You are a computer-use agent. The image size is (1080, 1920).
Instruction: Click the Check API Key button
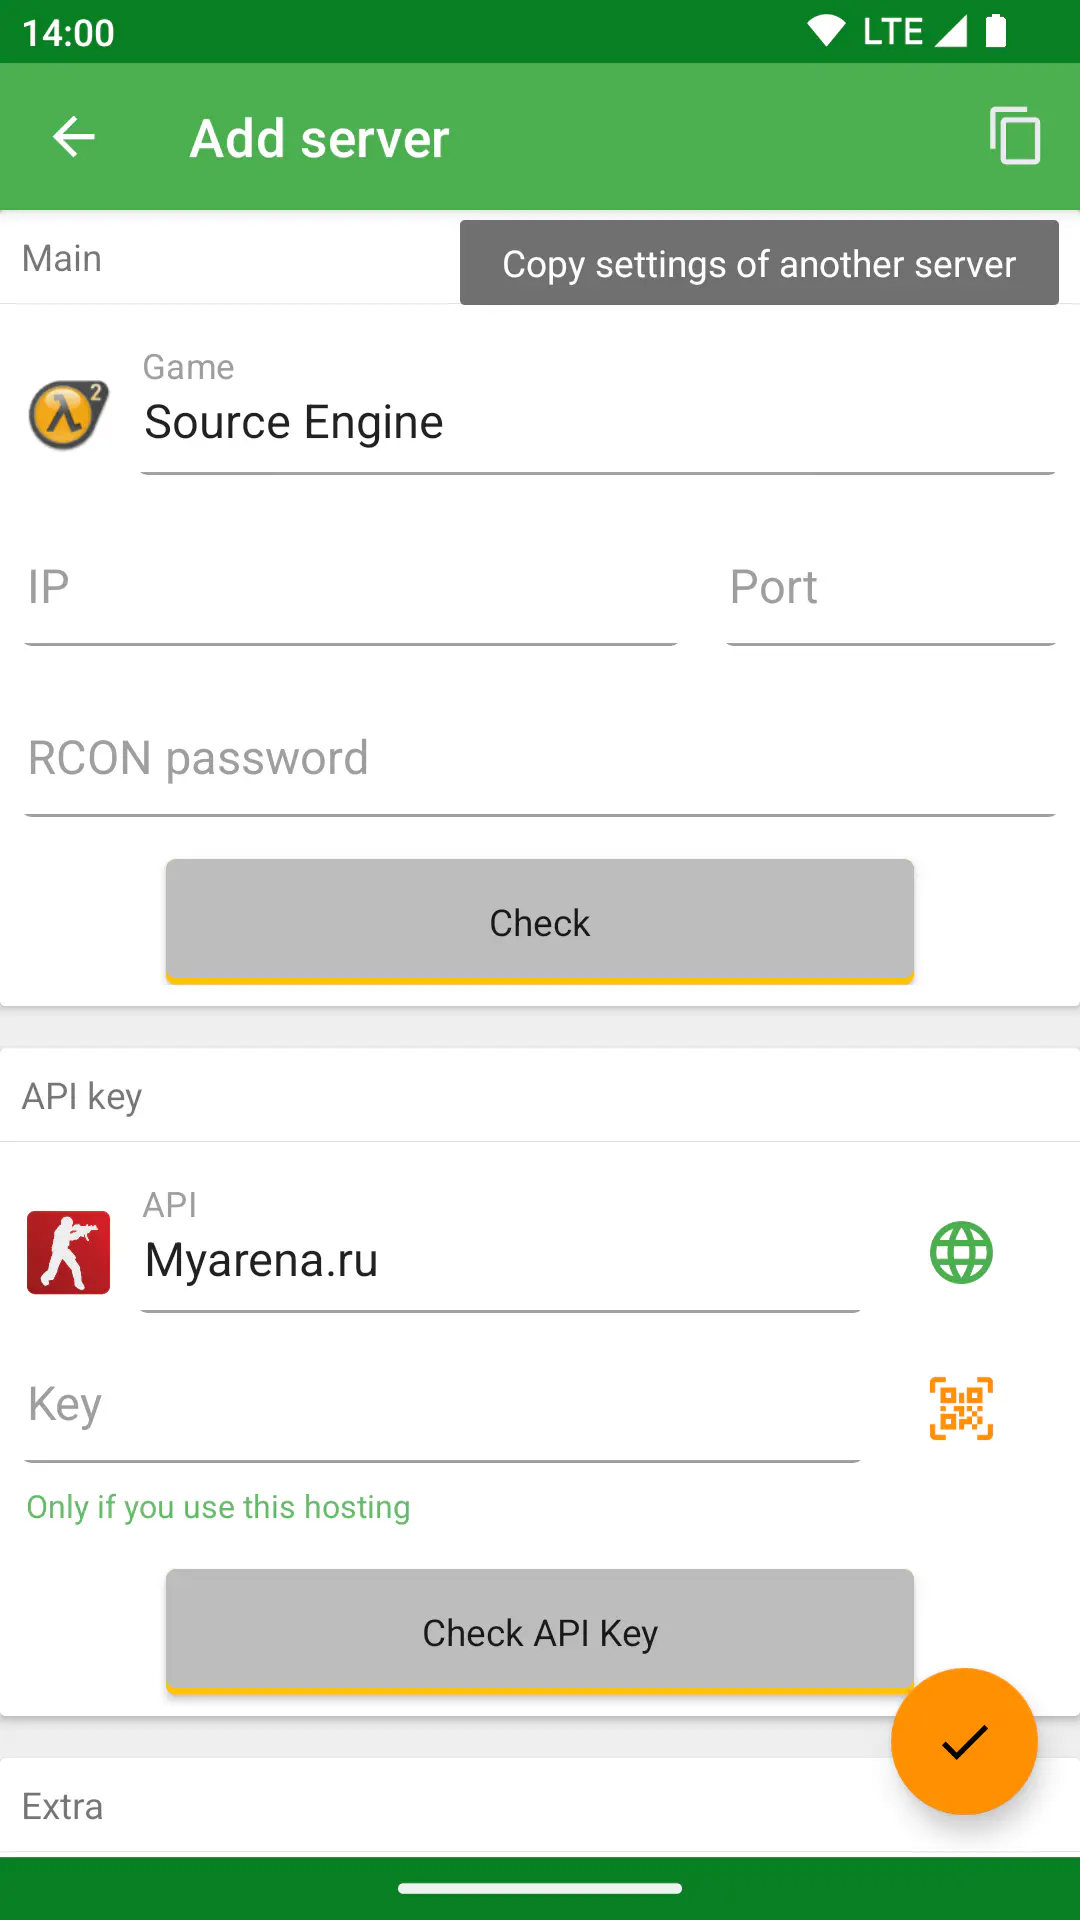[x=540, y=1632]
